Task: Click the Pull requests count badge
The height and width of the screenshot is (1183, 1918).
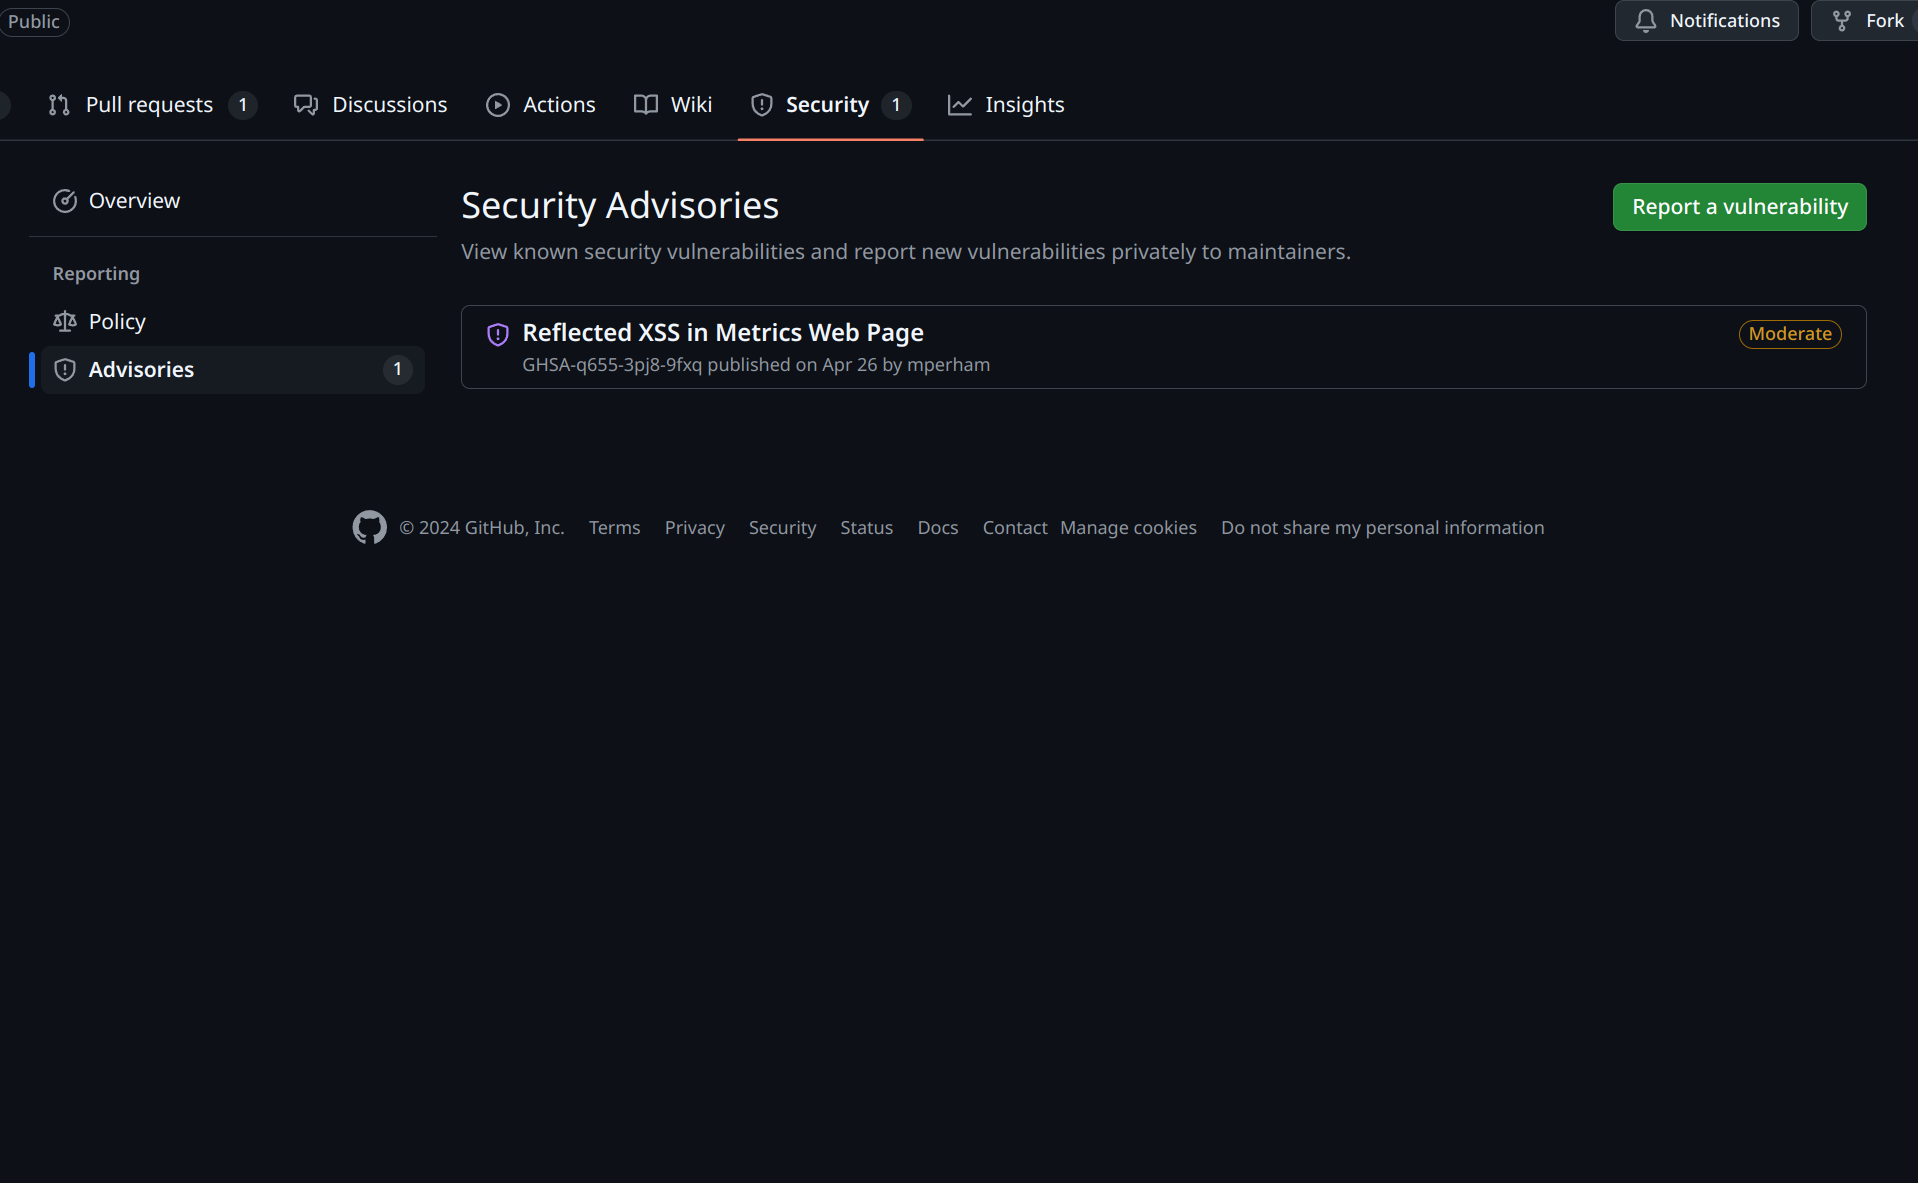Action: 242,105
